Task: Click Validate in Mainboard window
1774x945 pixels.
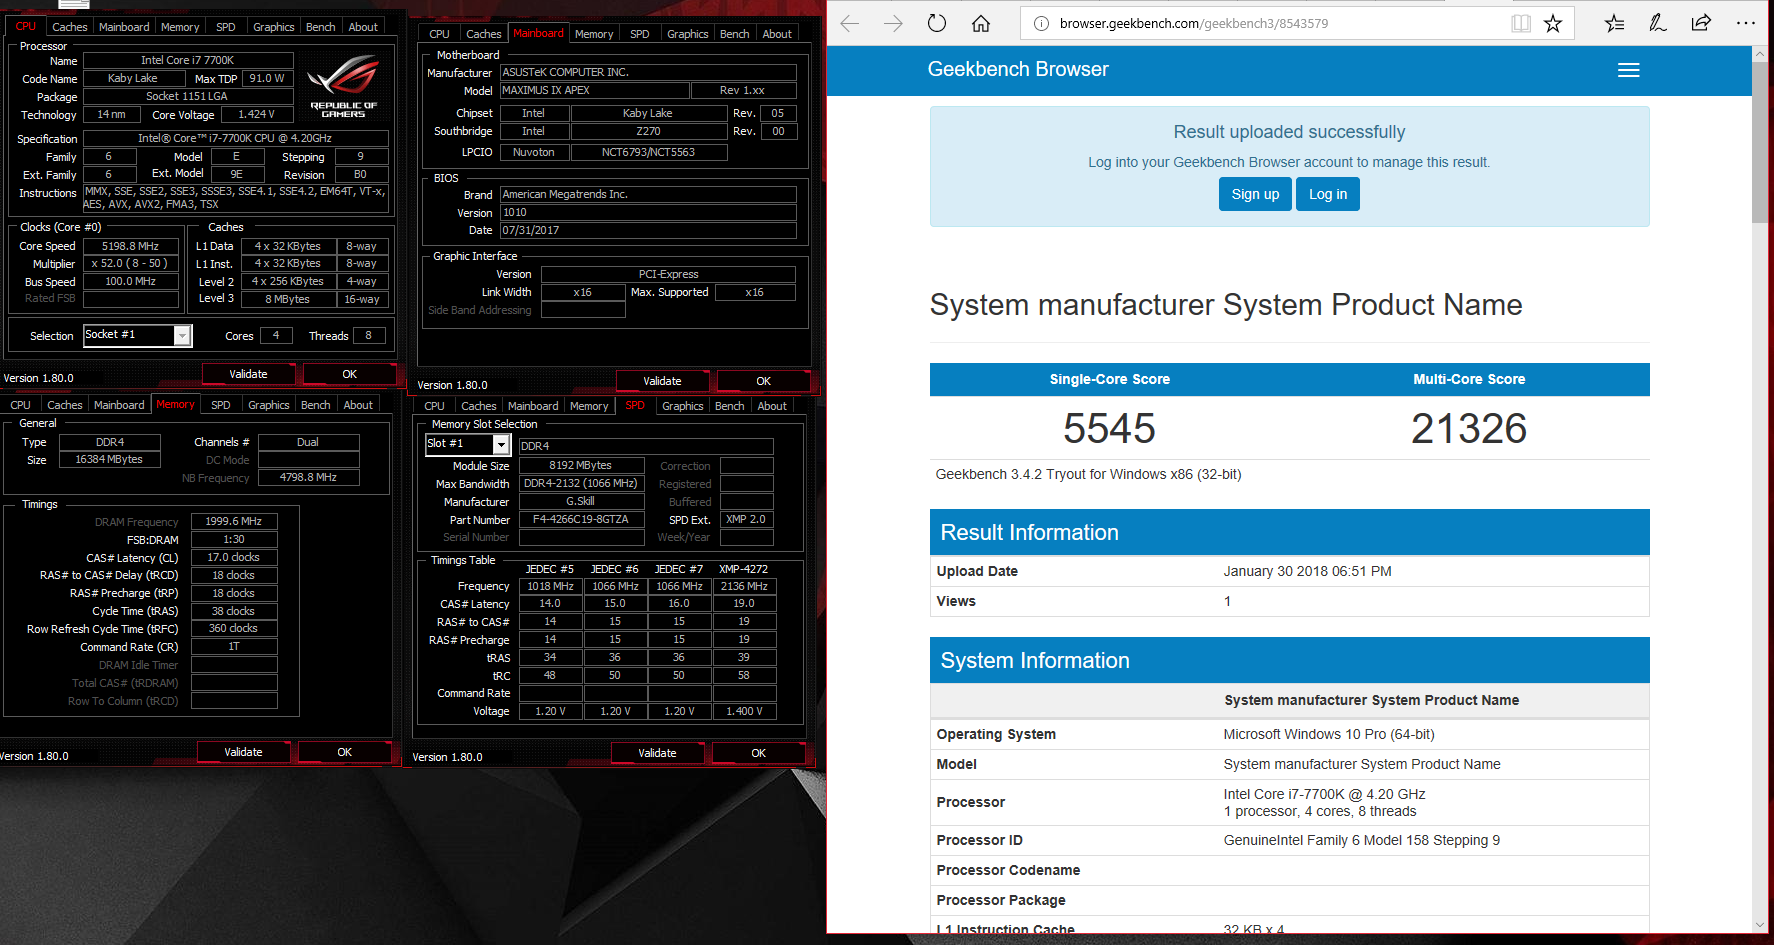Action: click(x=662, y=381)
